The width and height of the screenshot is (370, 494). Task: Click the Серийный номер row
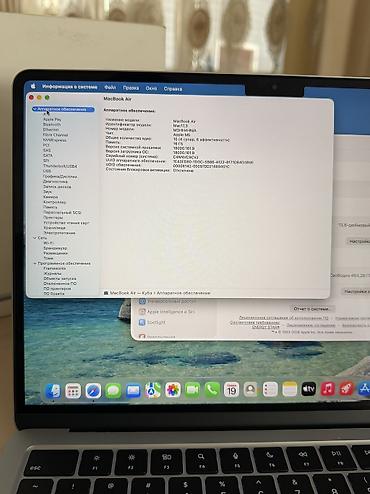click(152, 156)
